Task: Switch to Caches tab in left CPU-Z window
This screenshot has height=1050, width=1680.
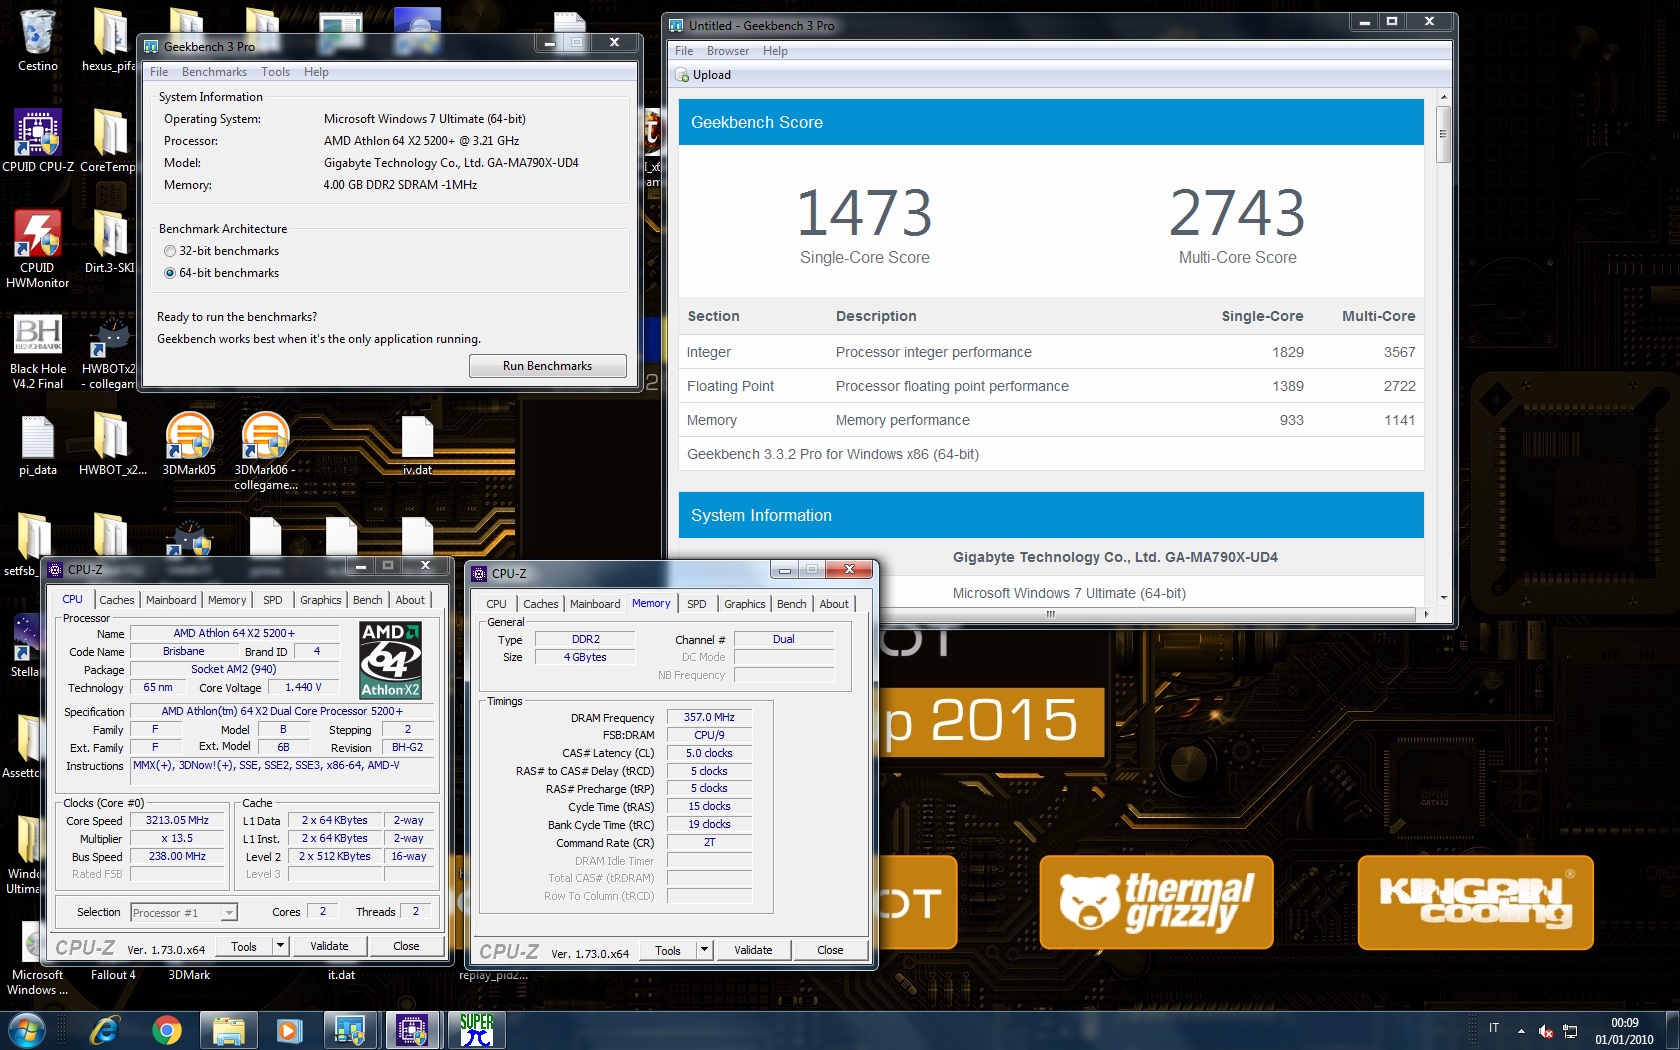Action: pyautogui.click(x=116, y=600)
